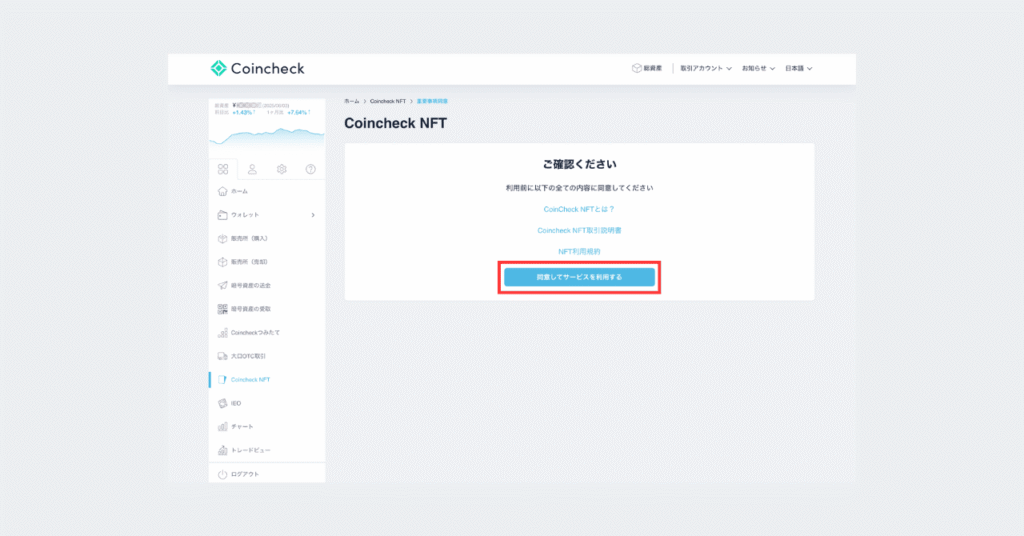Click 重要事項同意 breadcrumb item

tap(432, 101)
